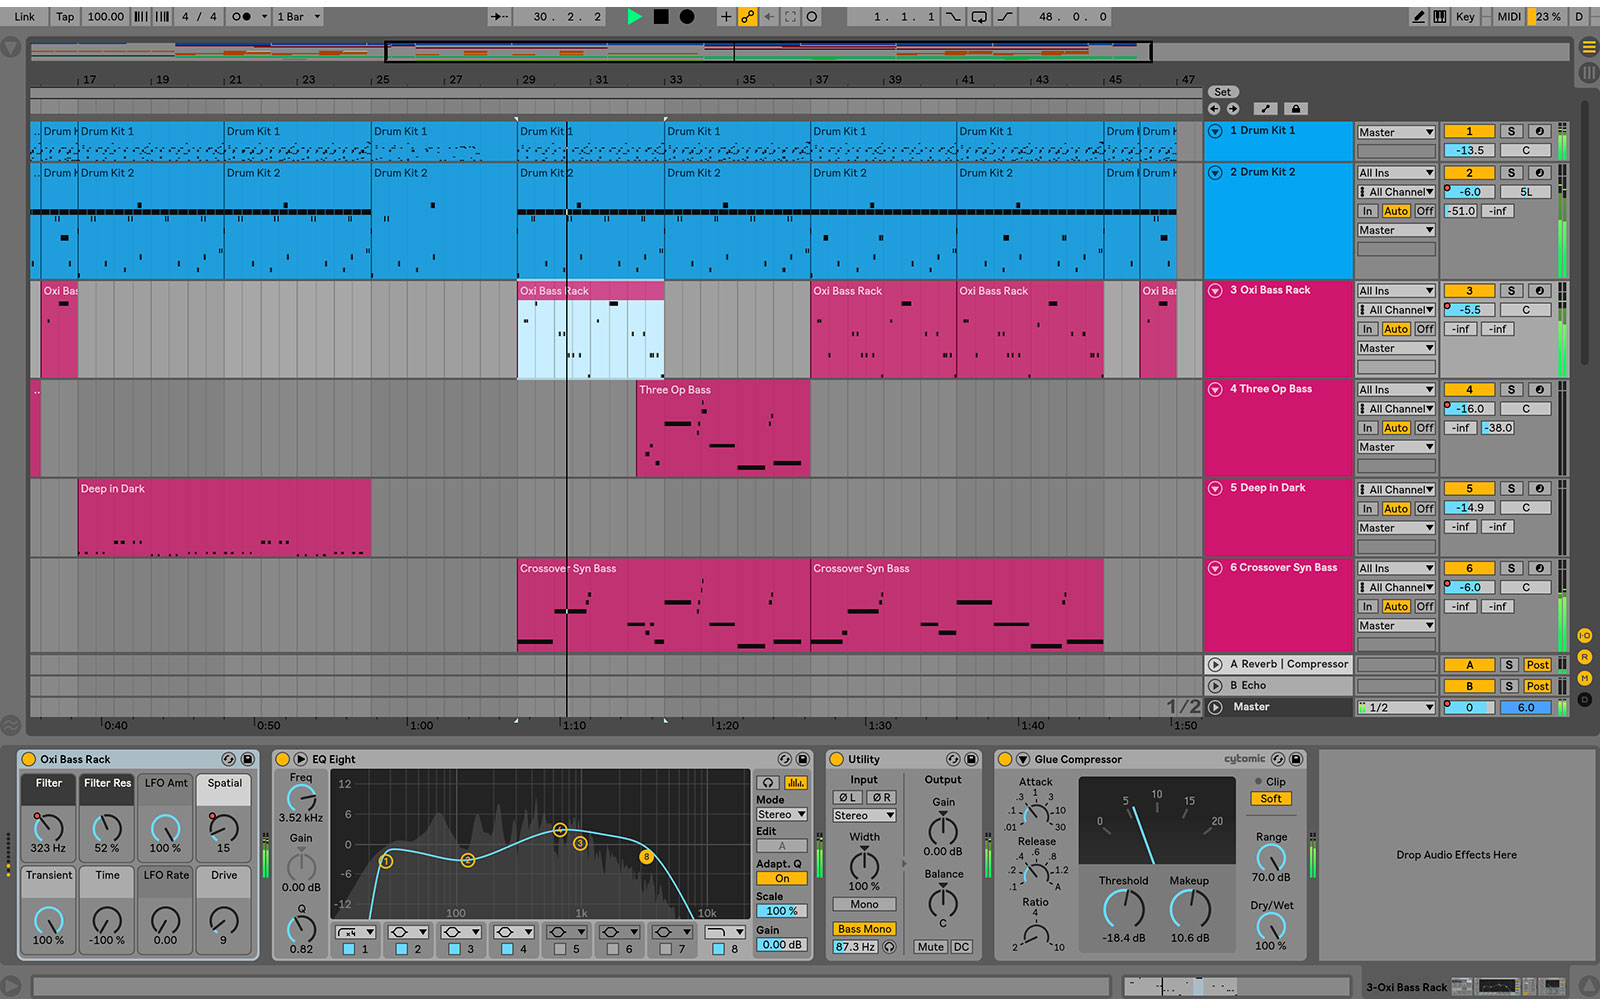The height and width of the screenshot is (1007, 1600).
Task: Arm recording on track 6 Crossover Syn Bass
Action: [1540, 568]
